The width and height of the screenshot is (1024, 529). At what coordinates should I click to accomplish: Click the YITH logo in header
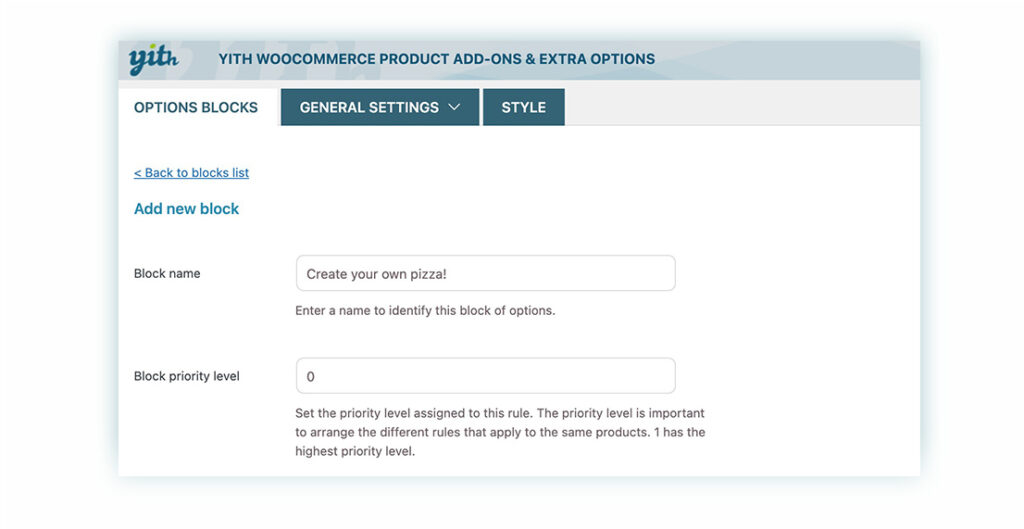pos(152,60)
